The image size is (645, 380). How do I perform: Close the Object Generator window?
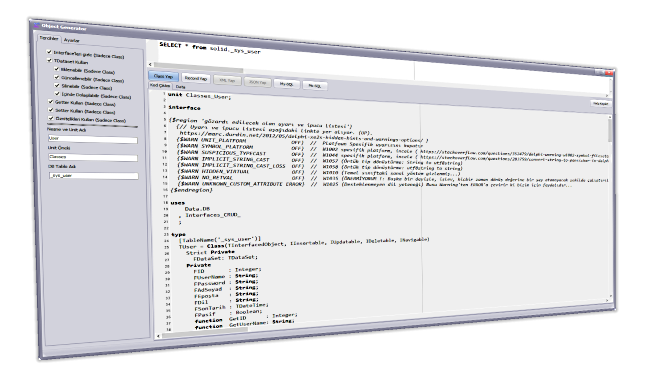tap(609, 73)
